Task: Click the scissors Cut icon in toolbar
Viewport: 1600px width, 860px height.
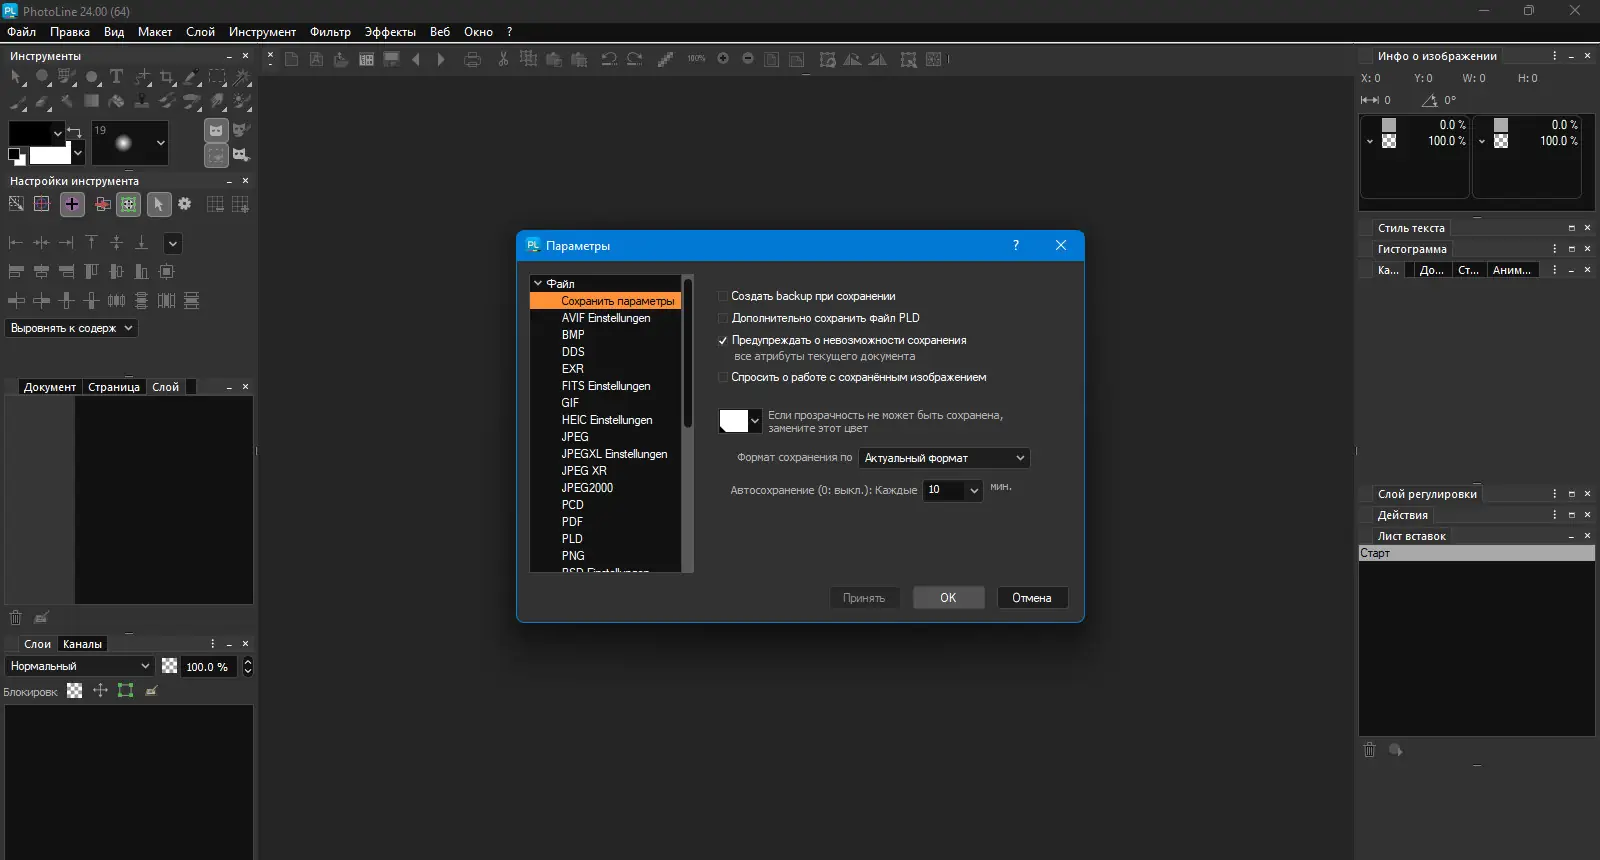Action: (x=503, y=60)
